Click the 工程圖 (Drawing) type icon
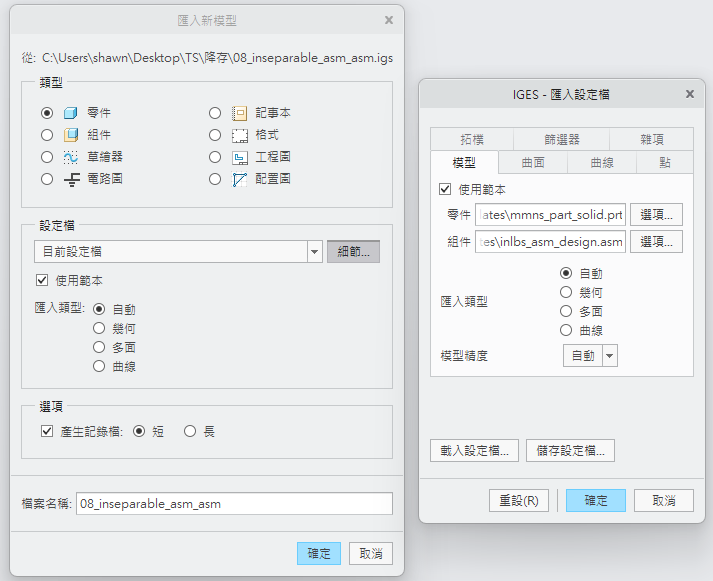Viewport: 713px width, 581px height. pos(239,157)
